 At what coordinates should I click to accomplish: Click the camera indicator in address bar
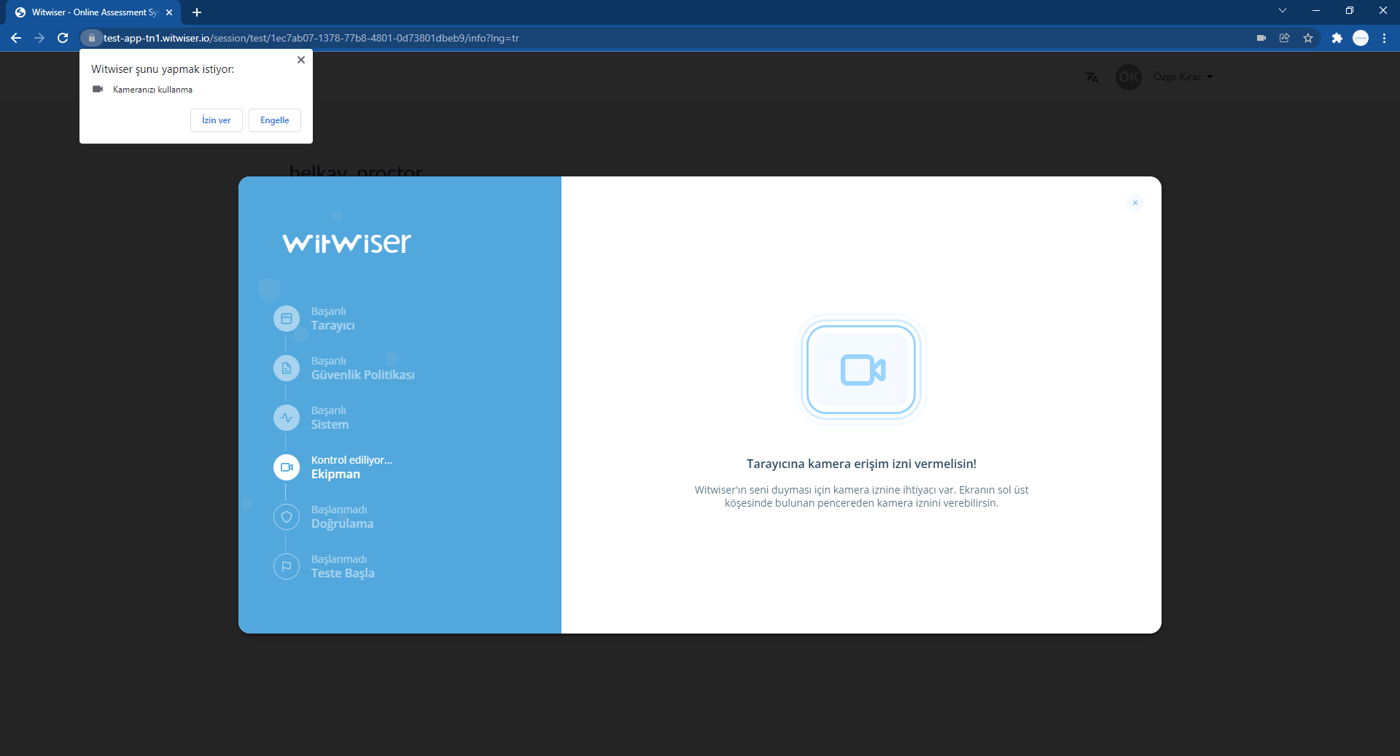(1261, 38)
